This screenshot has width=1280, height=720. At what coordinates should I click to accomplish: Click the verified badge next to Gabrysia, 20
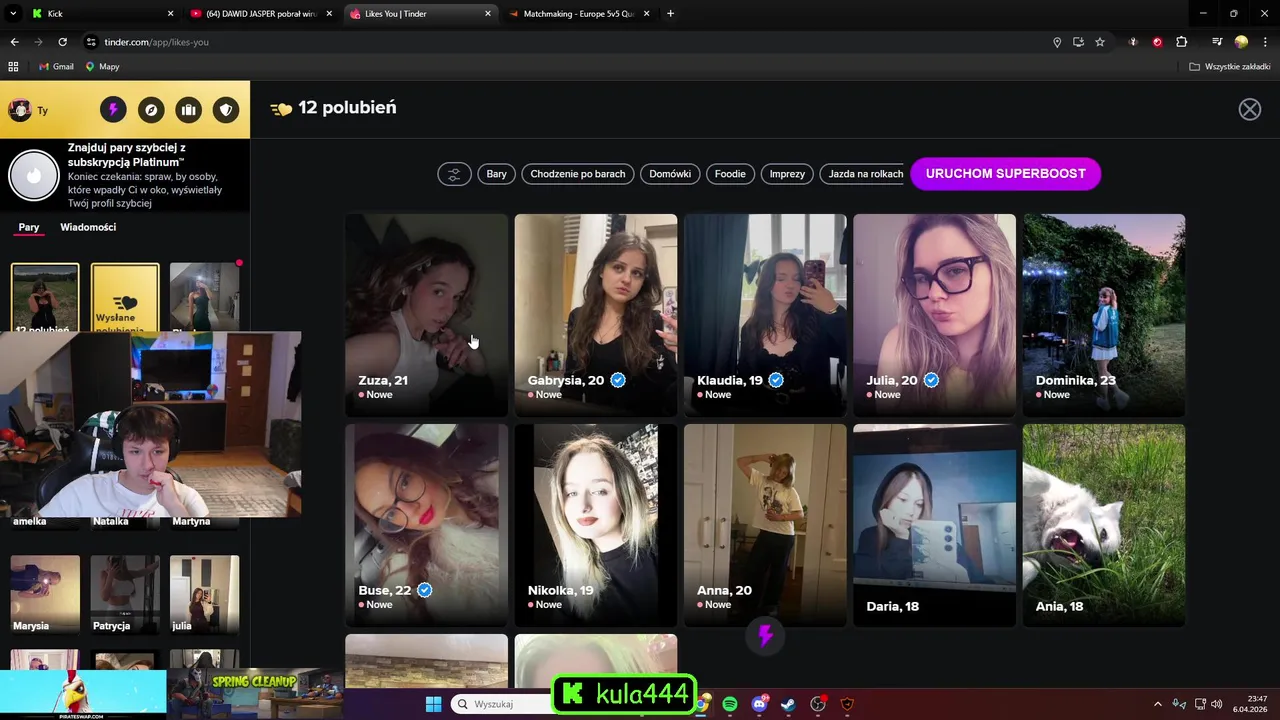coord(618,380)
